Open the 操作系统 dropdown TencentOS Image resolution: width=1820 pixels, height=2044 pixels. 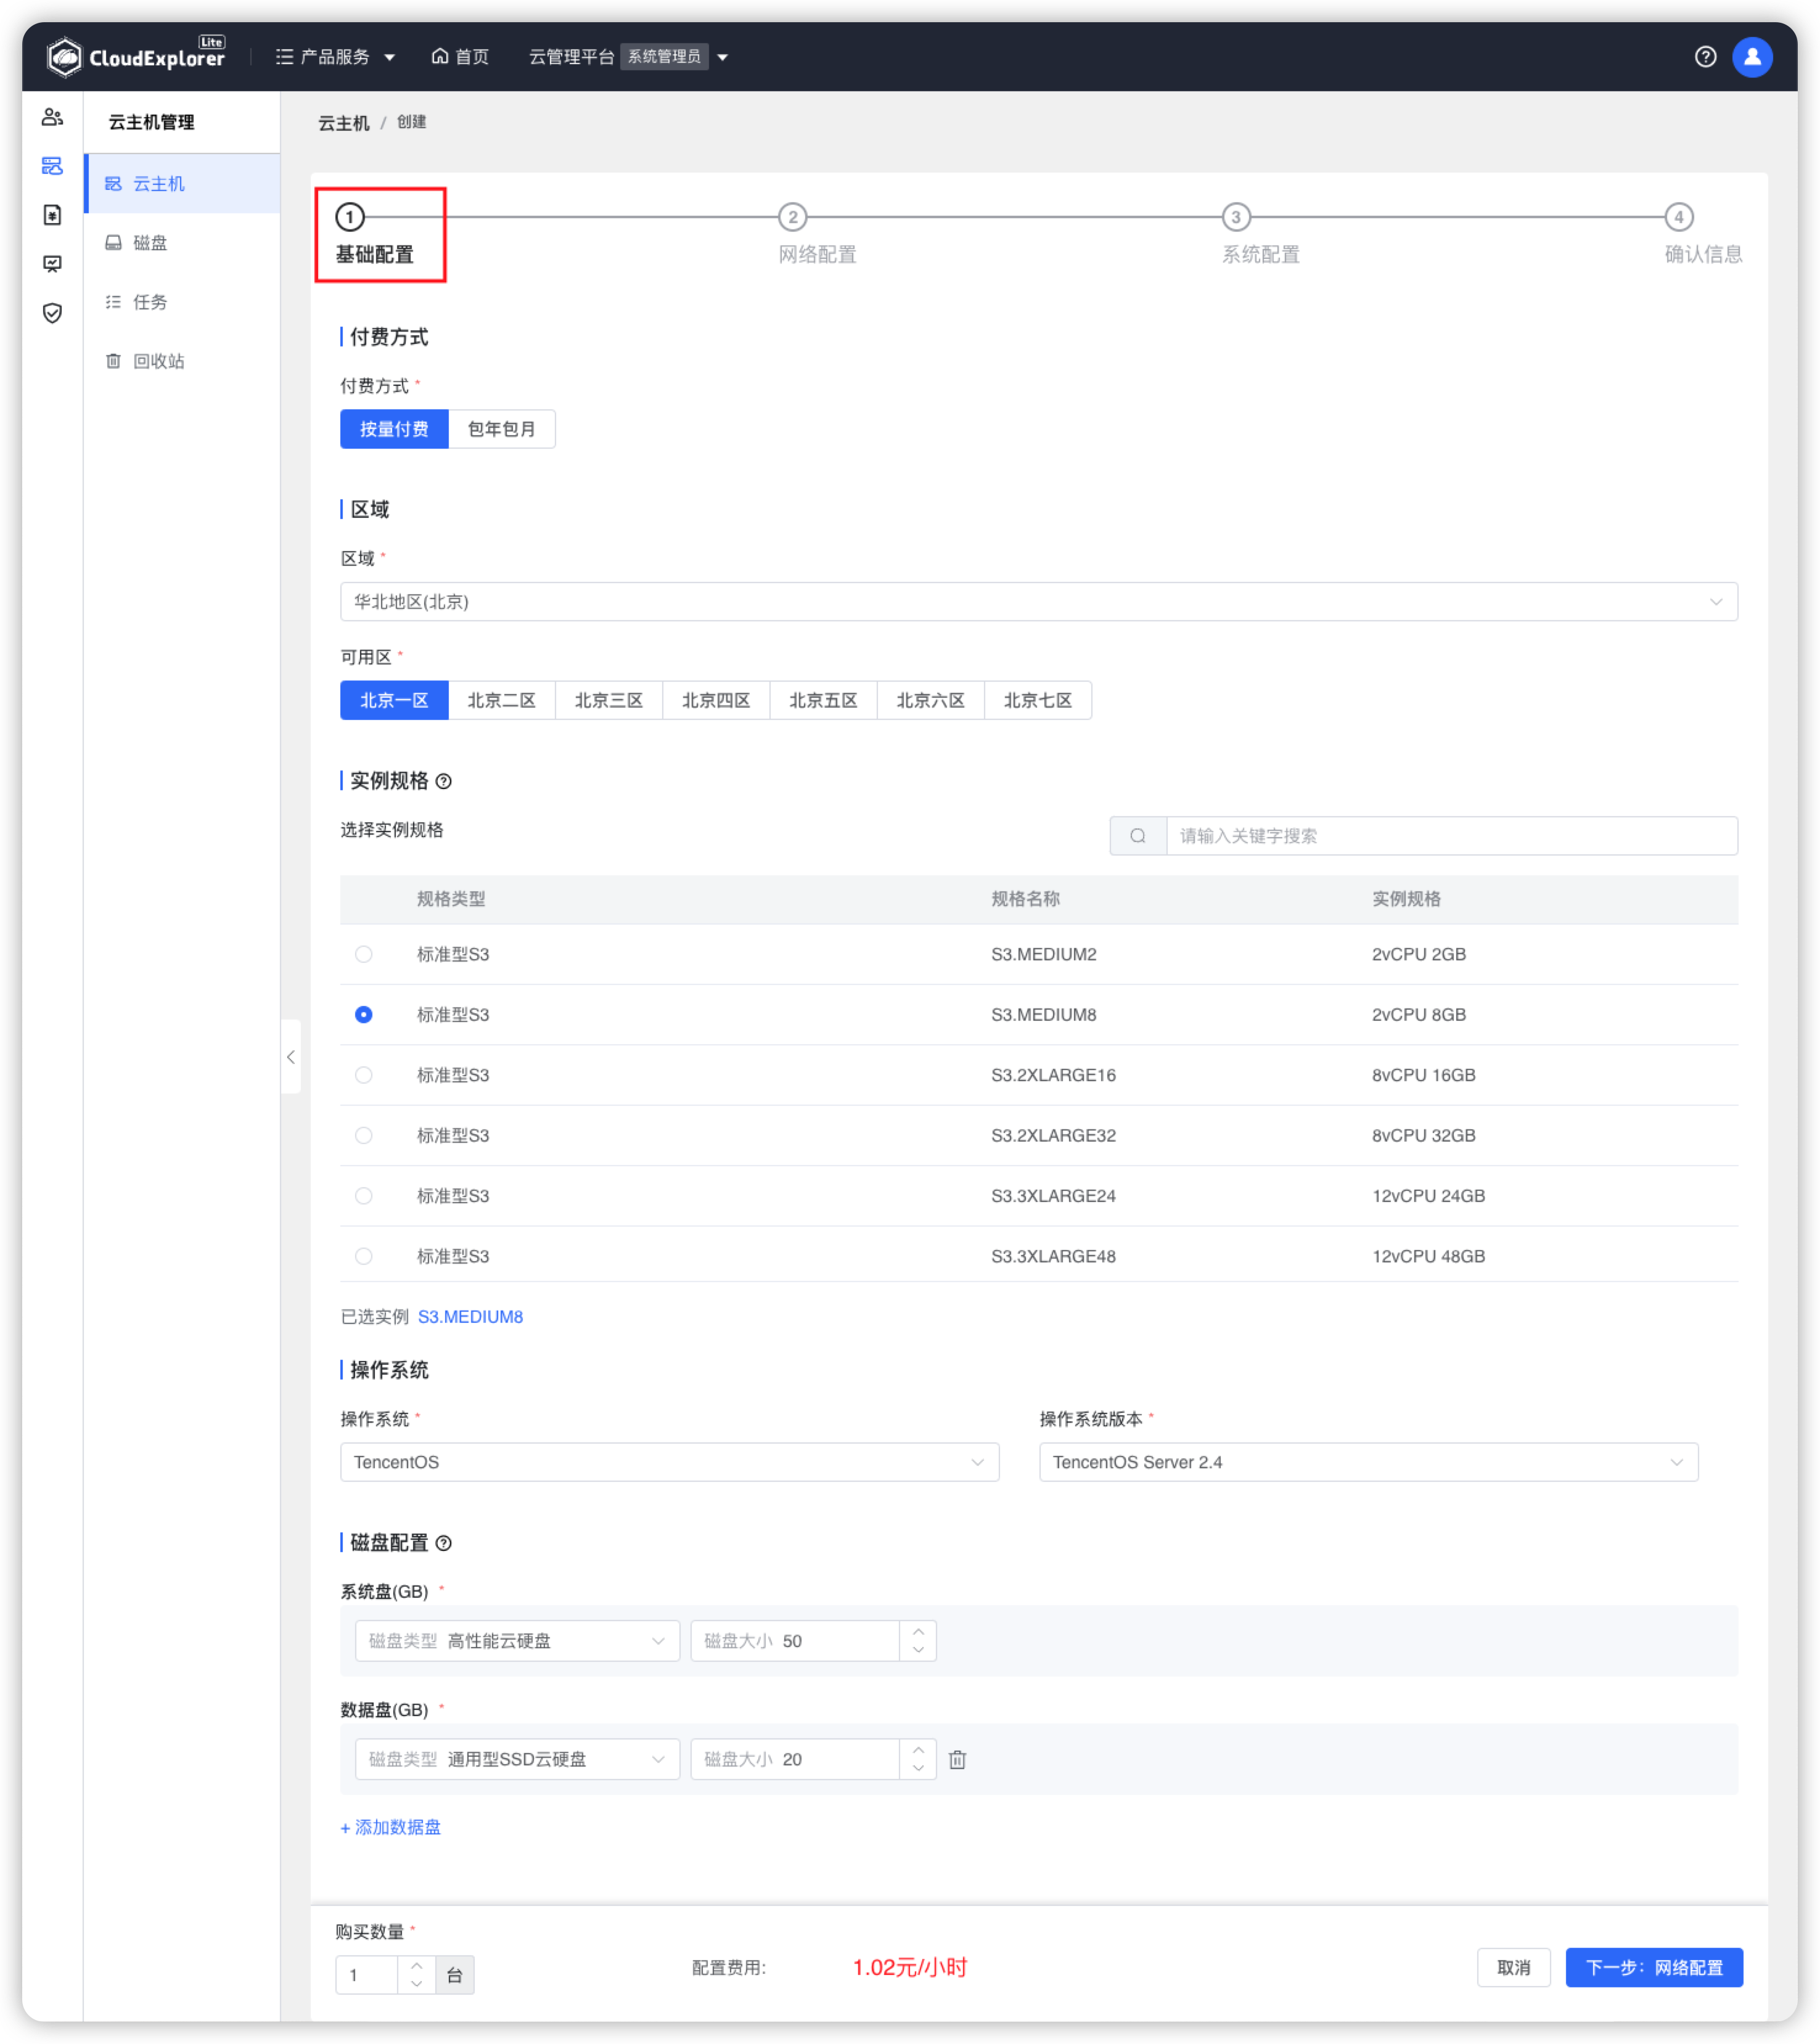coord(669,1462)
